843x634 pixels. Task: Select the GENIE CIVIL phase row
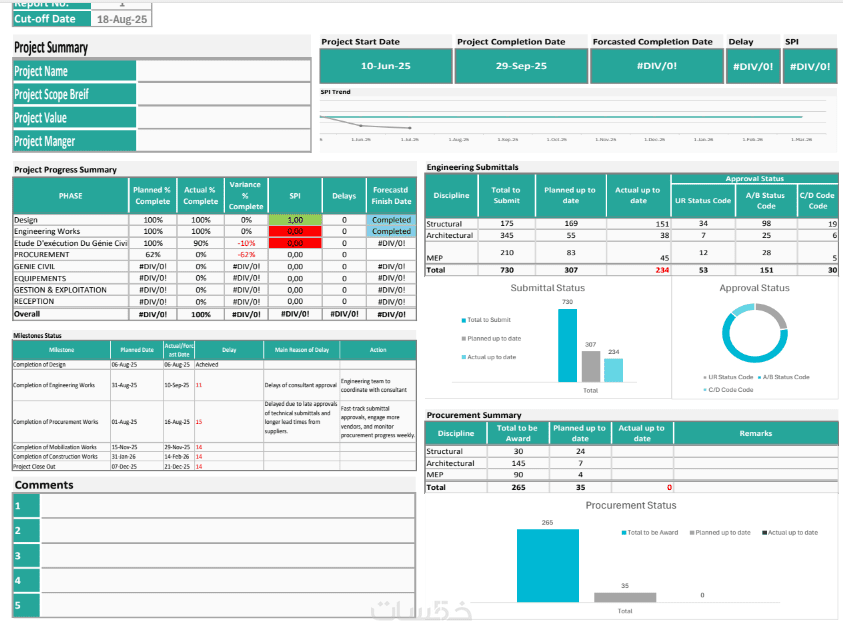click(215, 266)
